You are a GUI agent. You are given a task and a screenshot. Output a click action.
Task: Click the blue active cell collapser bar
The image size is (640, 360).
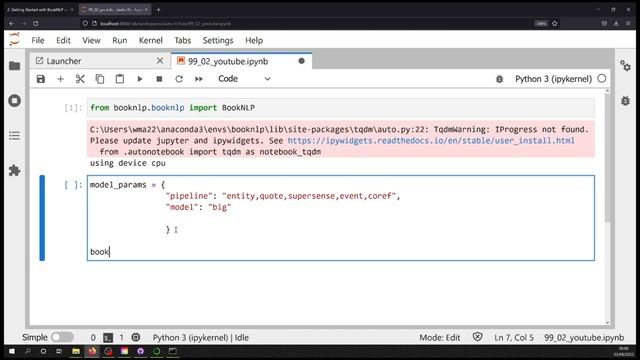pos(42,218)
